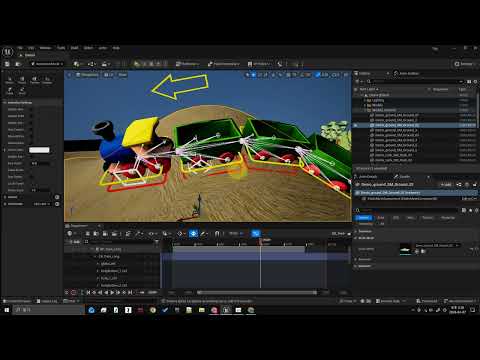Open the Output Log in status bar
Screen dimensions: 480x360
(x=47, y=301)
